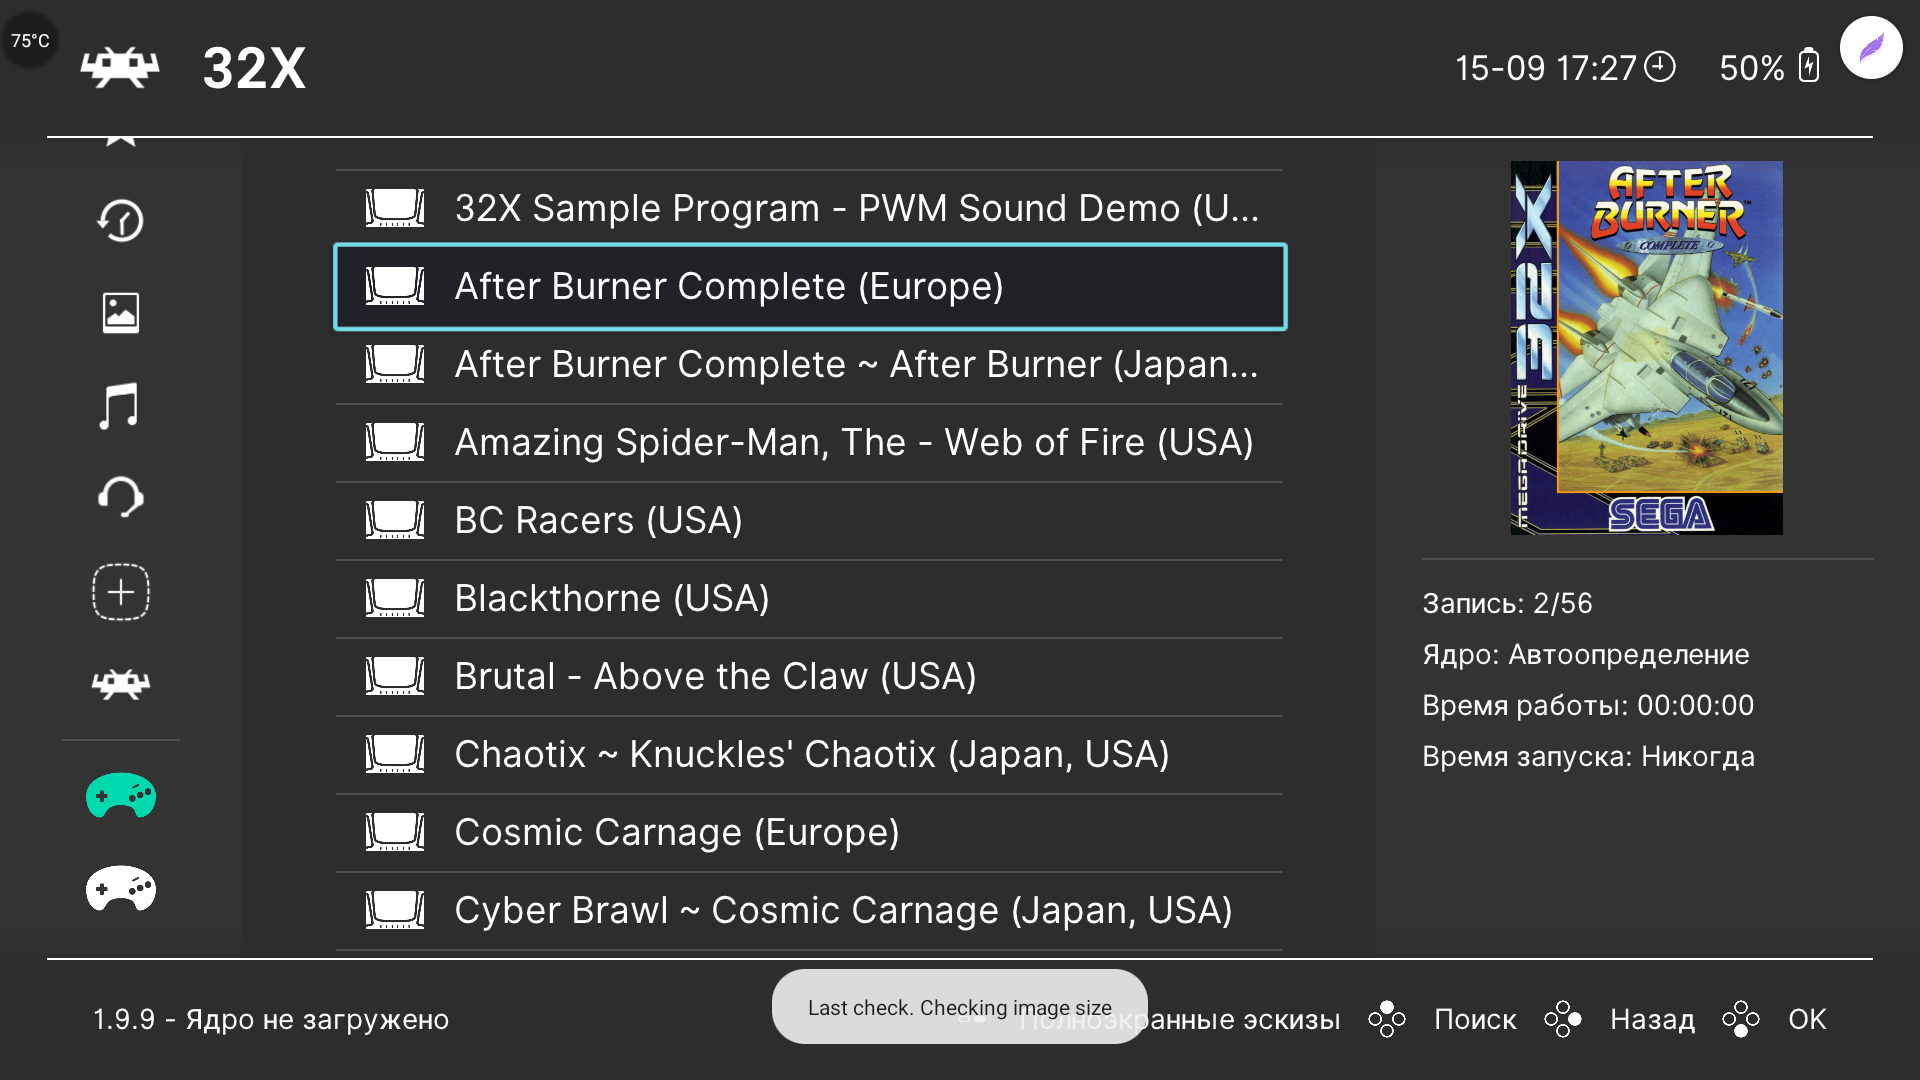
Task: Click the Назад label
Action: (1652, 1019)
